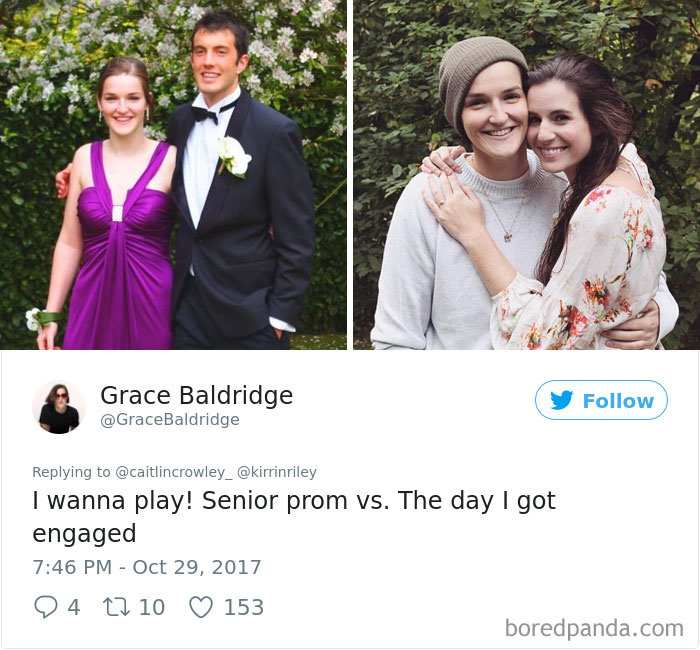Open the Grace Baldridge display name

(x=196, y=395)
